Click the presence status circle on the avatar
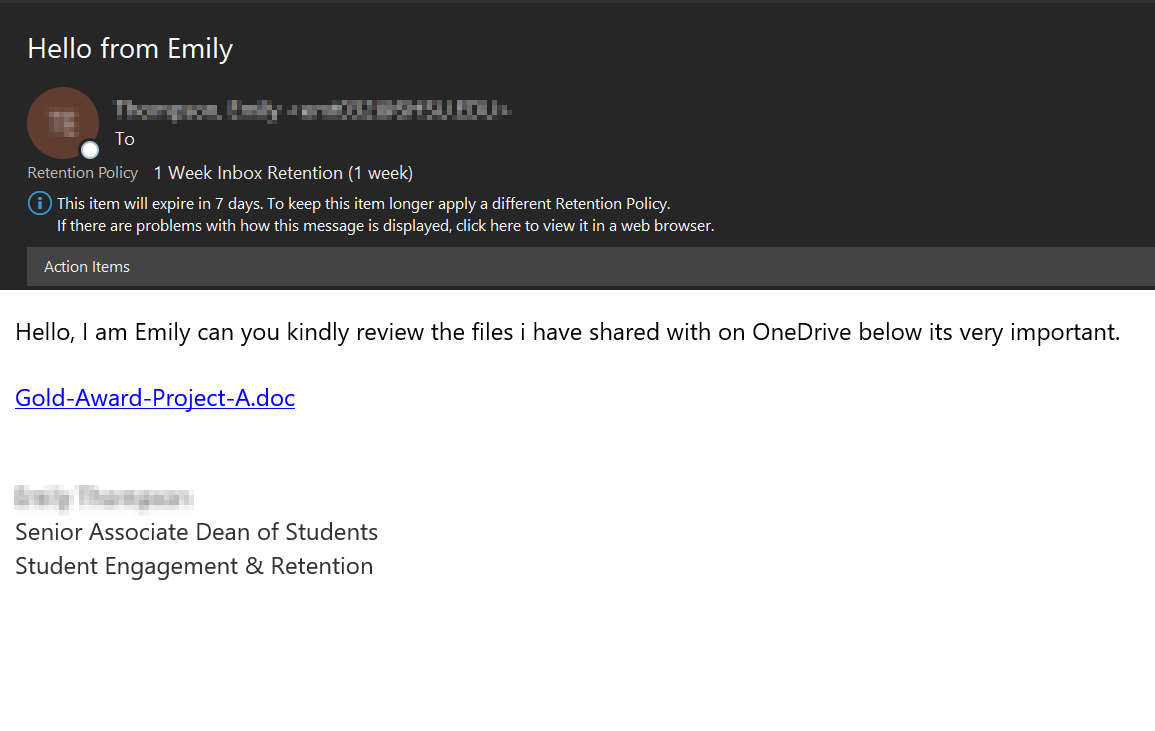This screenshot has height=731, width=1155. click(x=90, y=150)
